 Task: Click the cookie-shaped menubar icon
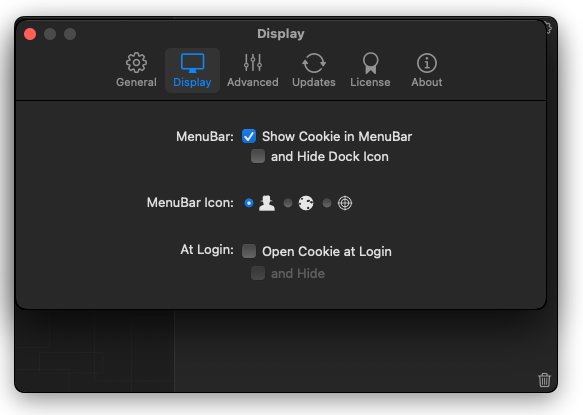pos(306,203)
